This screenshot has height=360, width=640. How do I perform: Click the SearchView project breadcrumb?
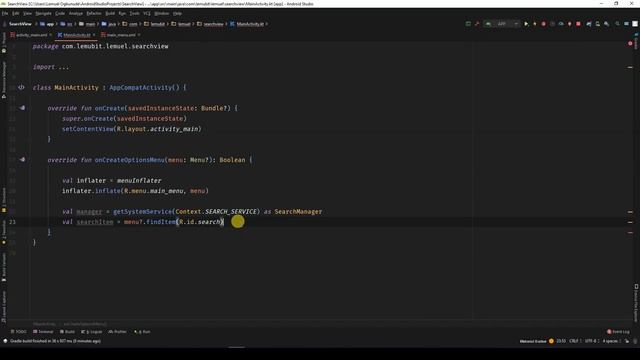[x=20, y=24]
